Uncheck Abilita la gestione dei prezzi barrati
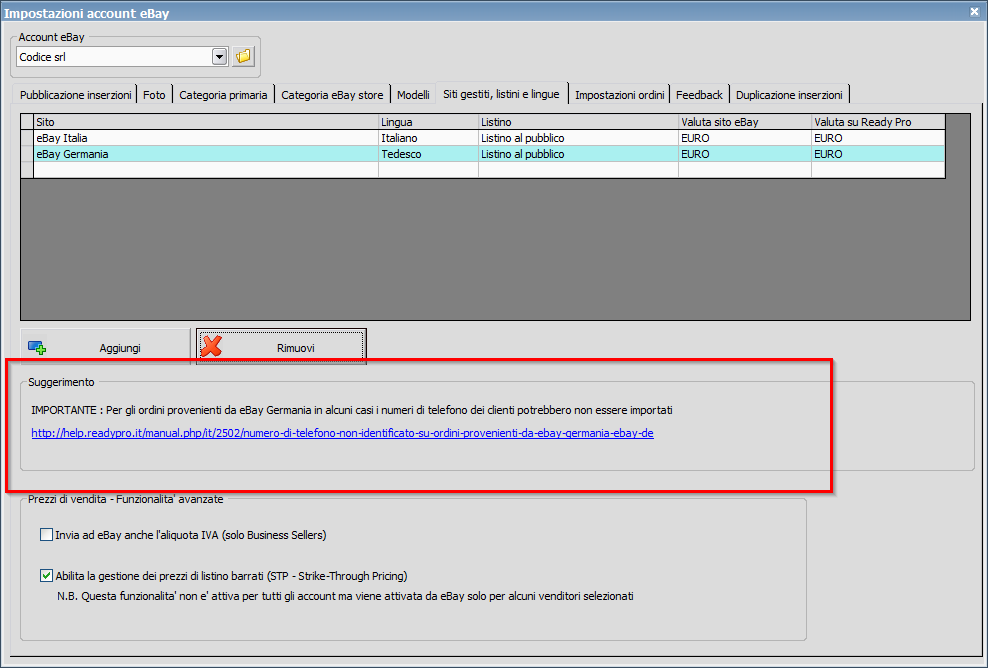This screenshot has height=668, width=988. pyautogui.click(x=46, y=575)
